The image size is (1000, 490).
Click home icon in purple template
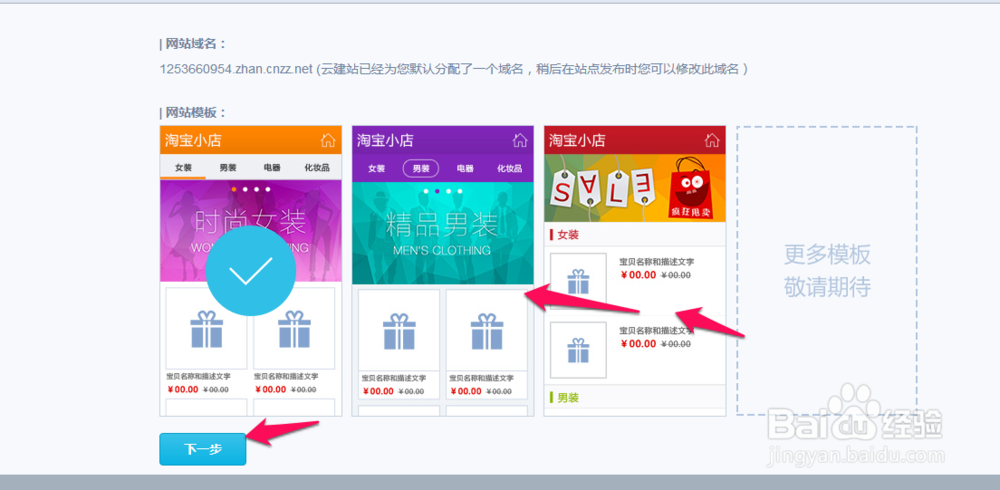tap(520, 140)
